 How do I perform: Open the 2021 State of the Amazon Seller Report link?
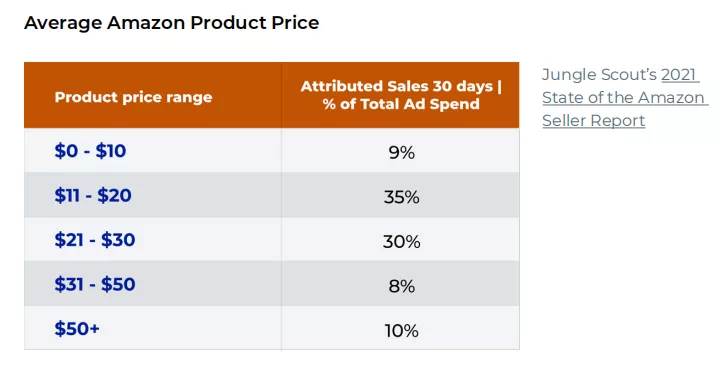(x=623, y=97)
